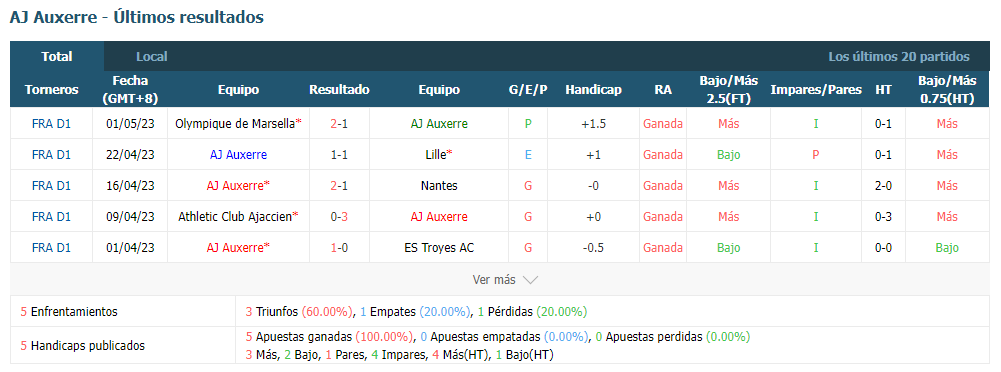The height and width of the screenshot is (372, 1001).
Task: Expand the Ver más chevron
Action: point(530,279)
